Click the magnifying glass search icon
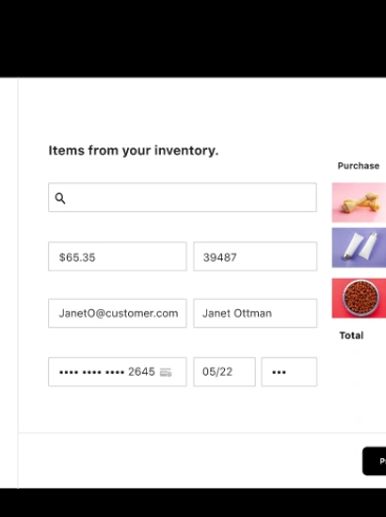 click(x=60, y=198)
